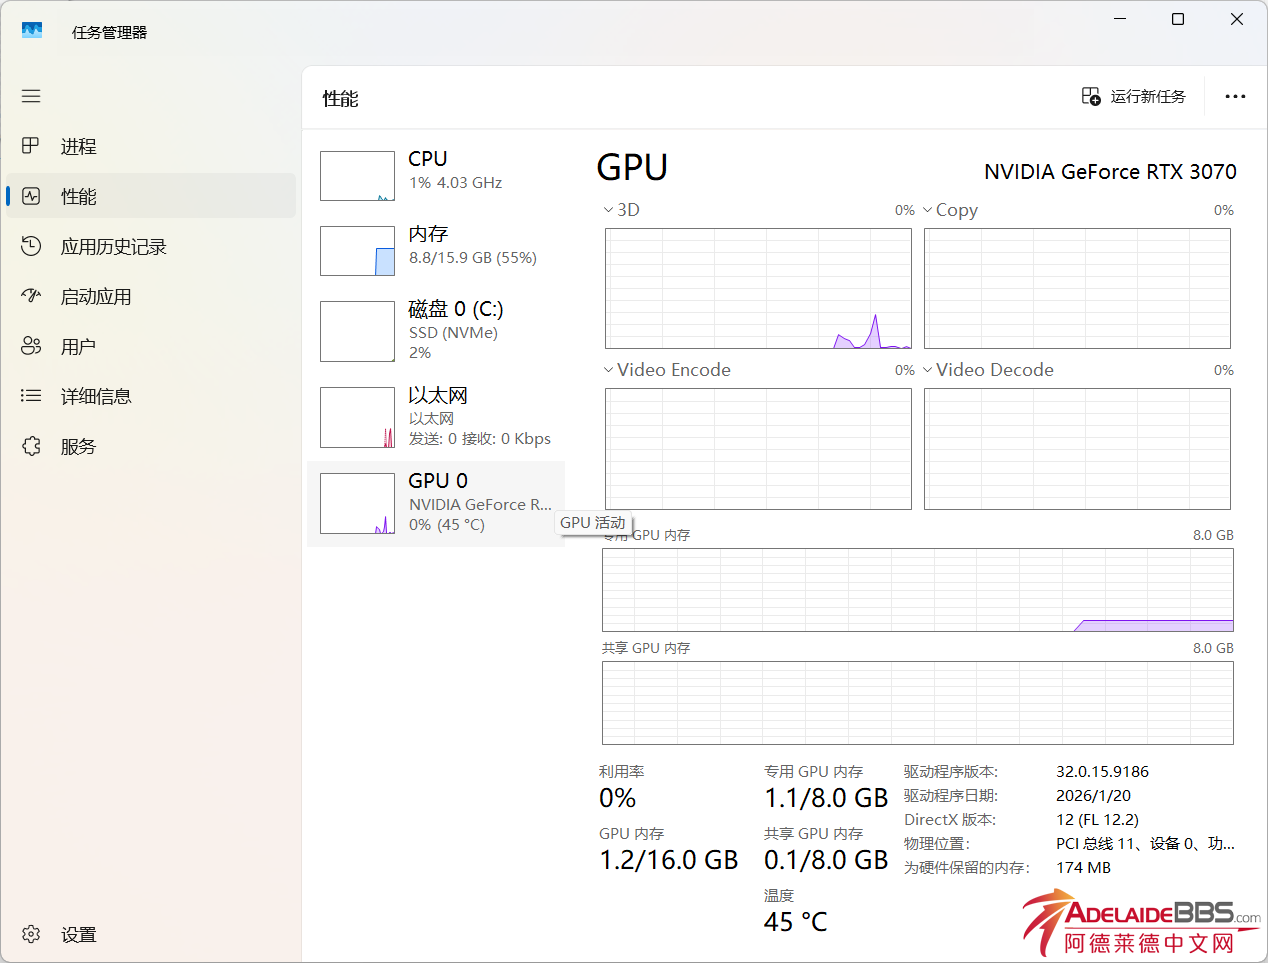Click the 应用历史记录 history icon

point(31,246)
